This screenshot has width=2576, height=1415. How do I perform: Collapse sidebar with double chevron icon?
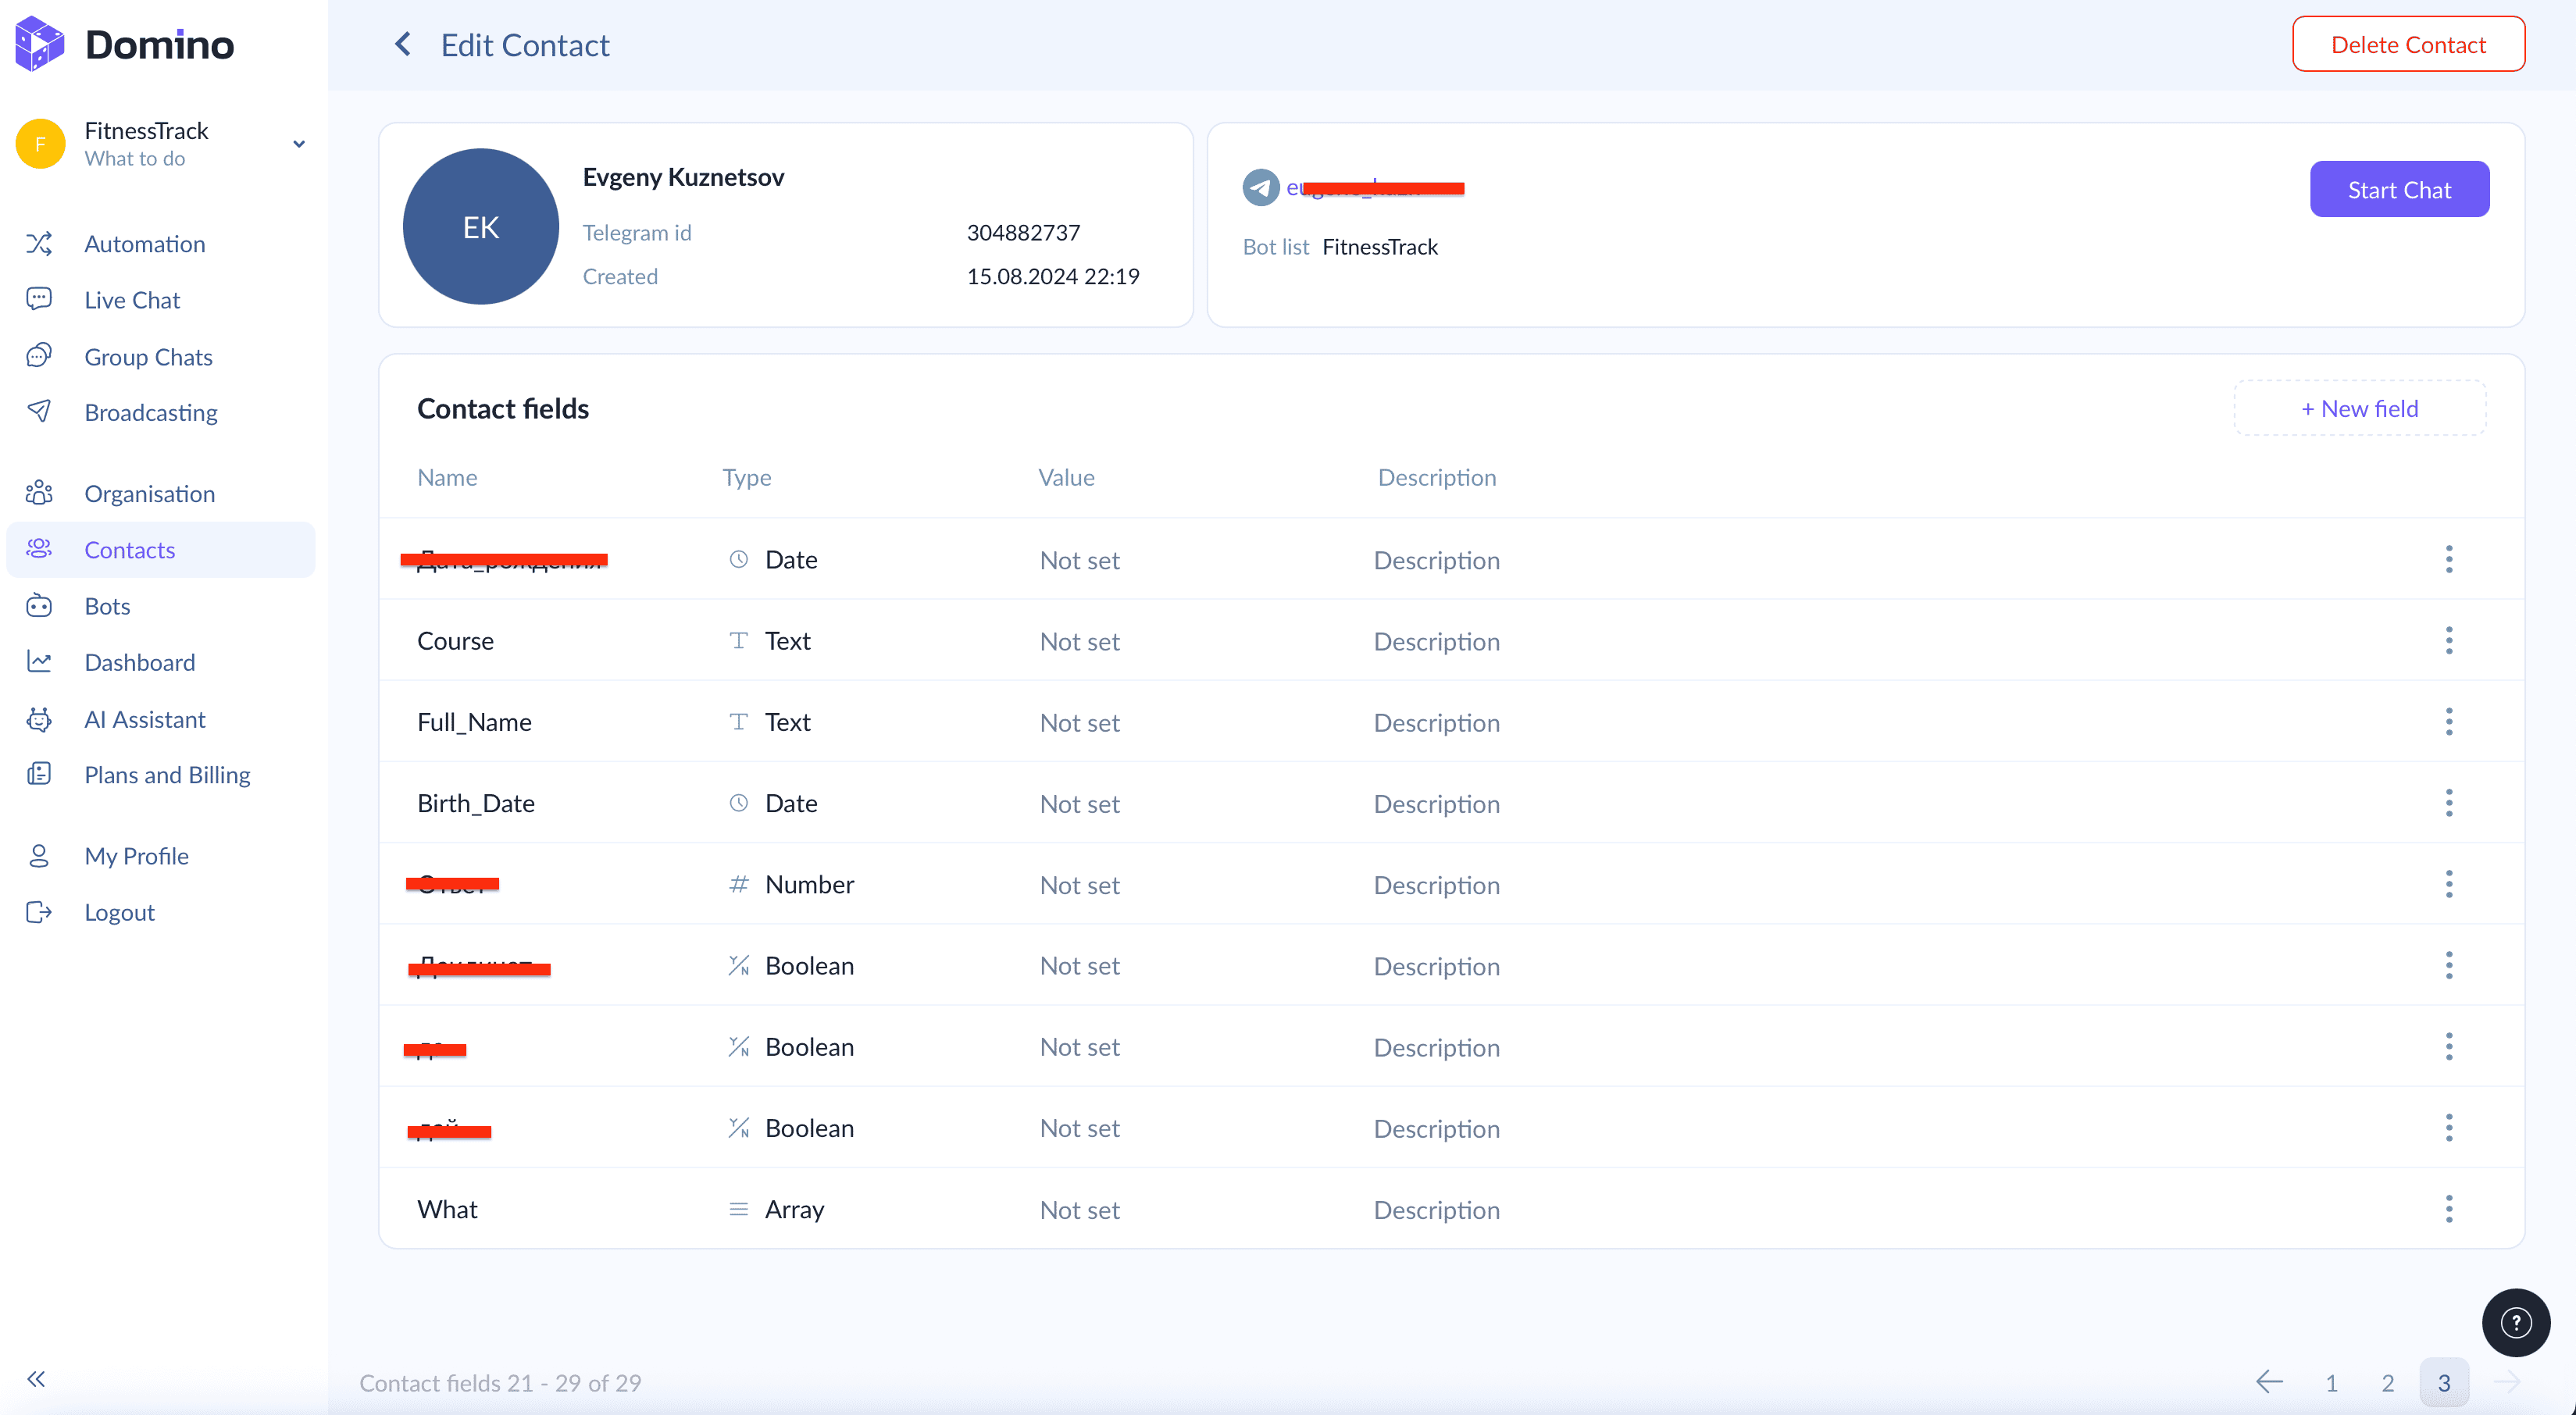click(x=36, y=1379)
